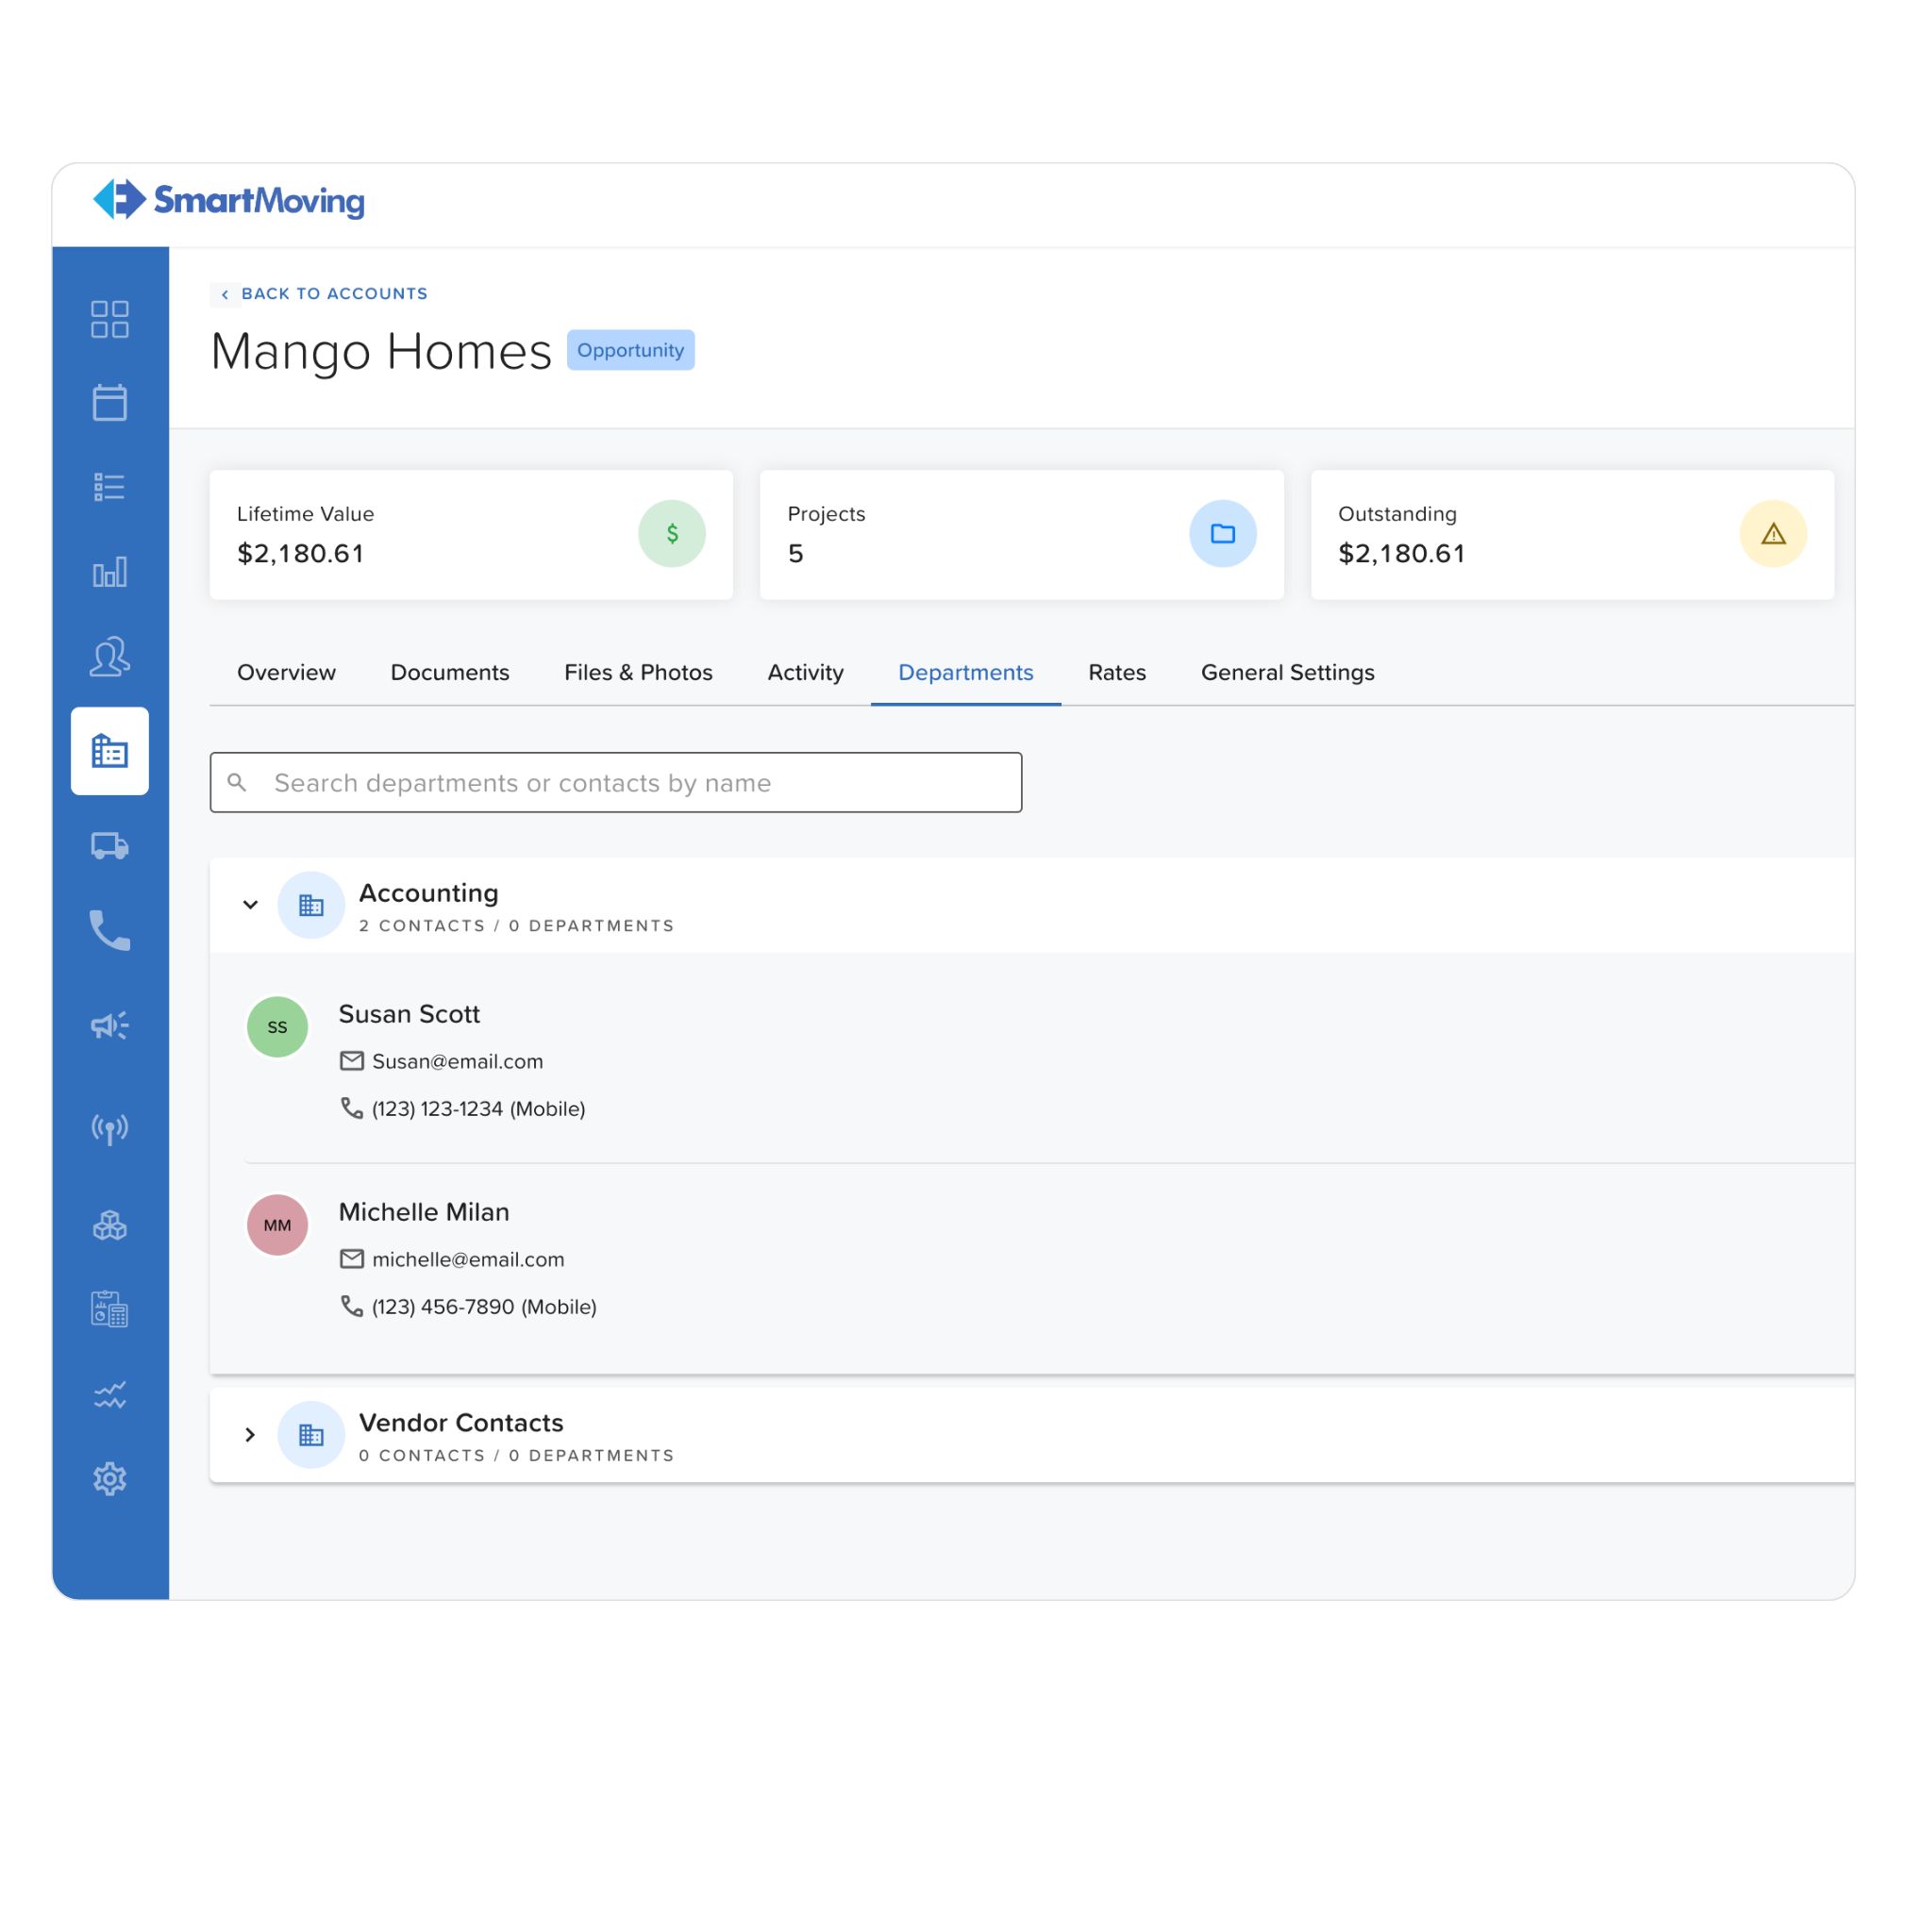The image size is (1907, 1932).
Task: Click the Accounting department building icon
Action: (x=311, y=905)
